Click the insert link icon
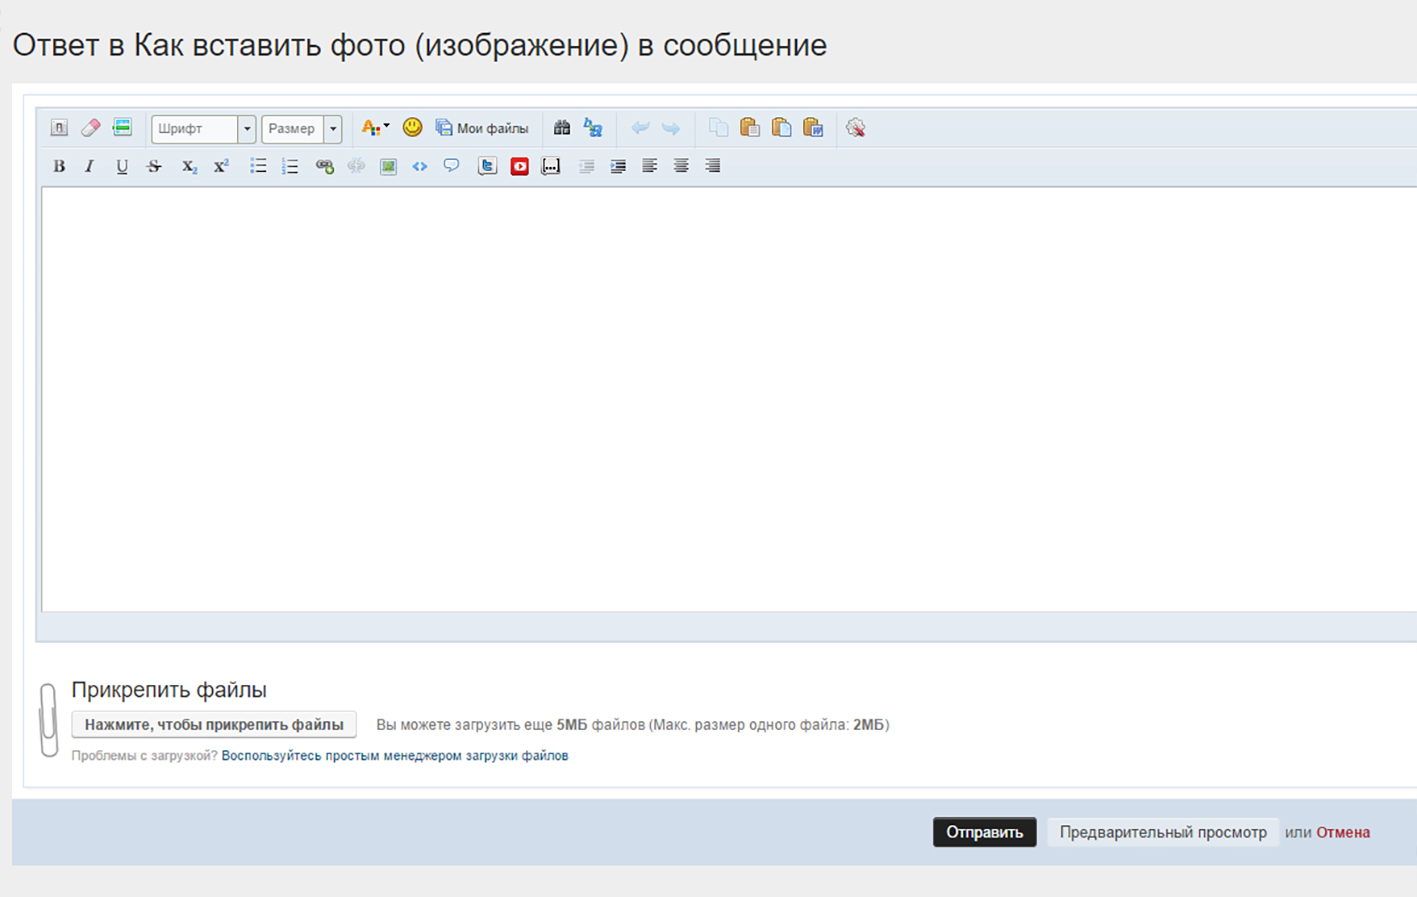The height and width of the screenshot is (897, 1417). [324, 166]
